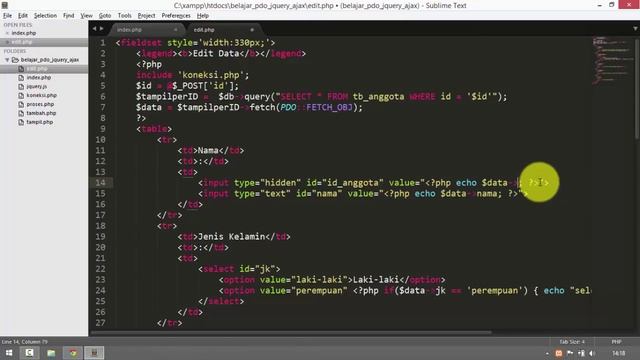Click 'koneksi.php' string on line 4
640x360 pixels.
pos(211,75)
